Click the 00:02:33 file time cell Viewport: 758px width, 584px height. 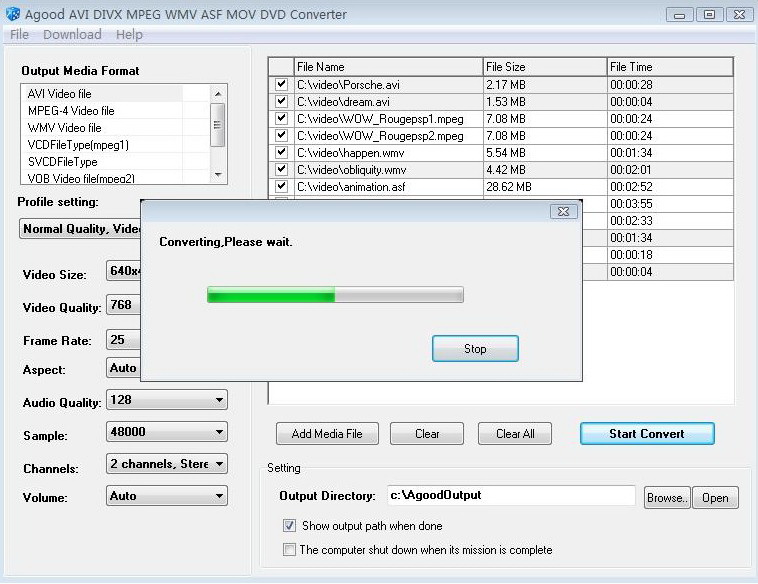(670, 220)
